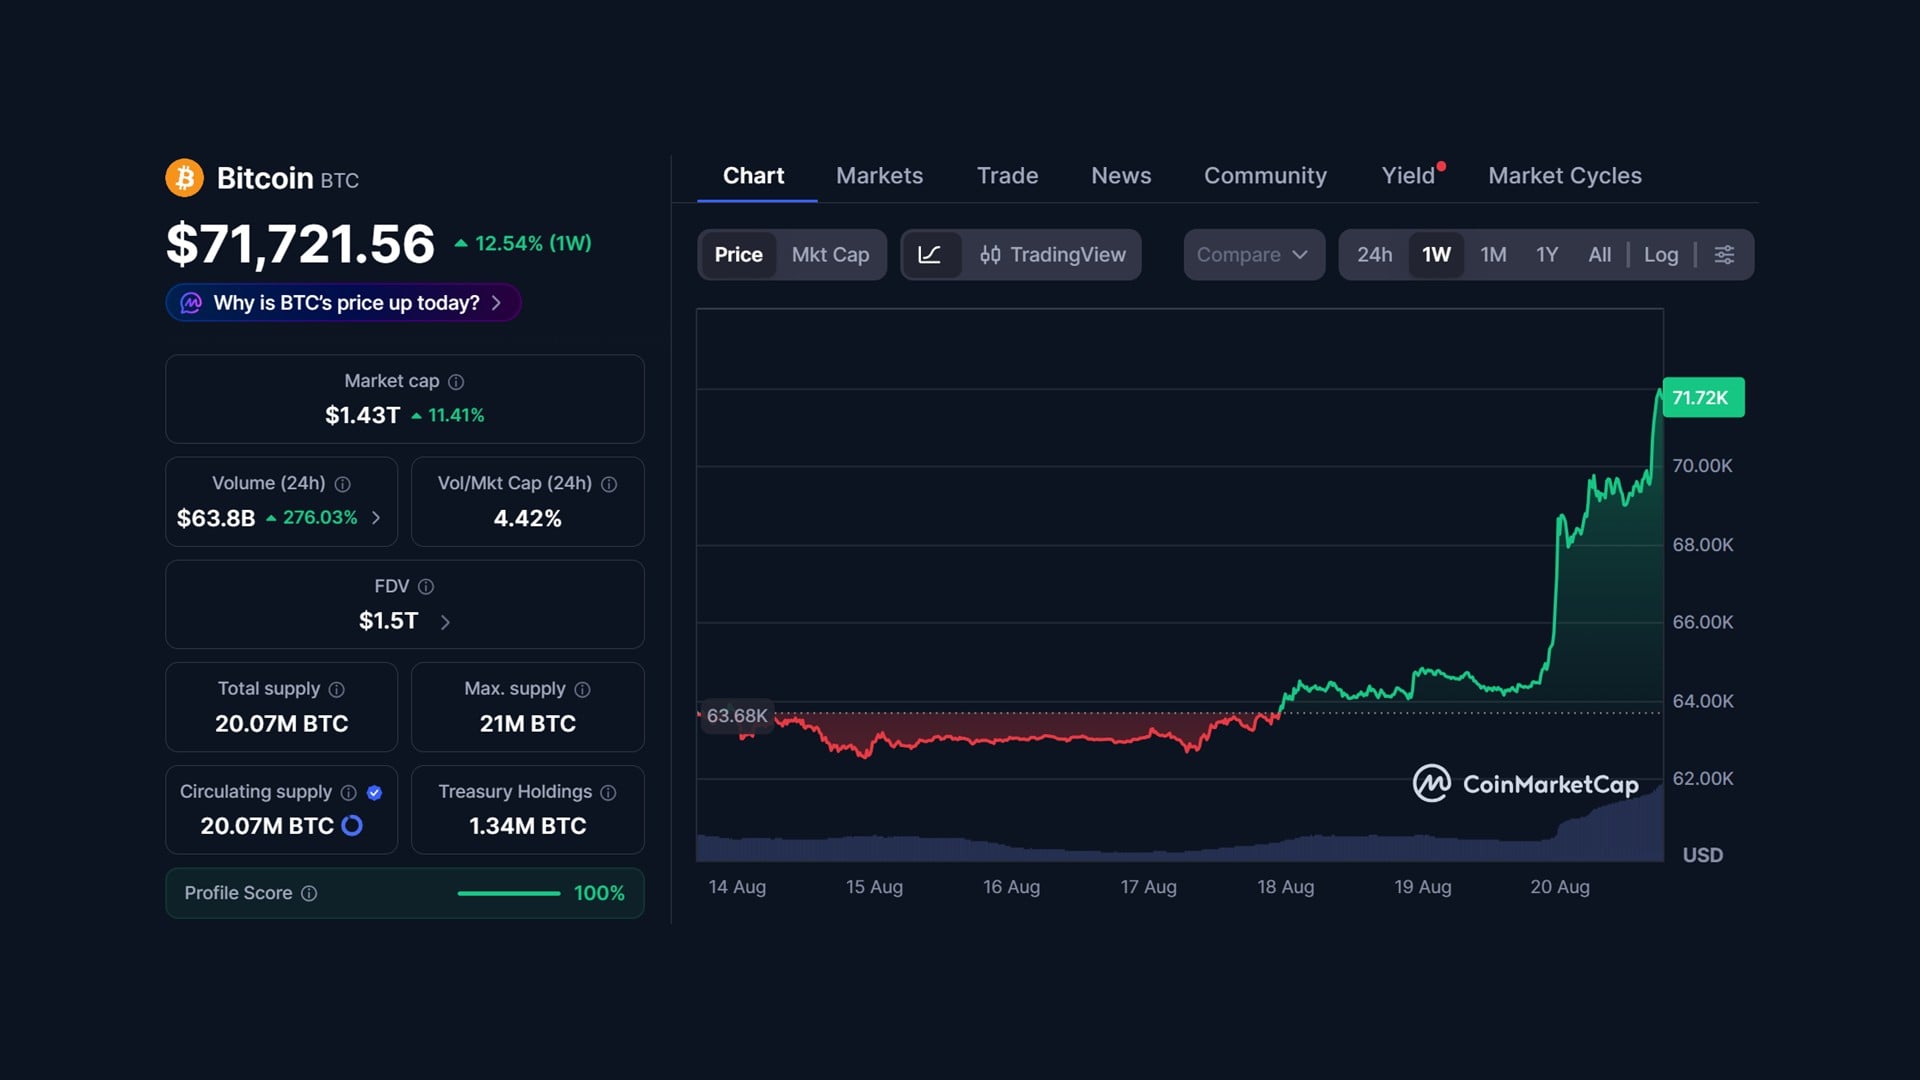
Task: Select the Price toggle
Action: tap(738, 255)
